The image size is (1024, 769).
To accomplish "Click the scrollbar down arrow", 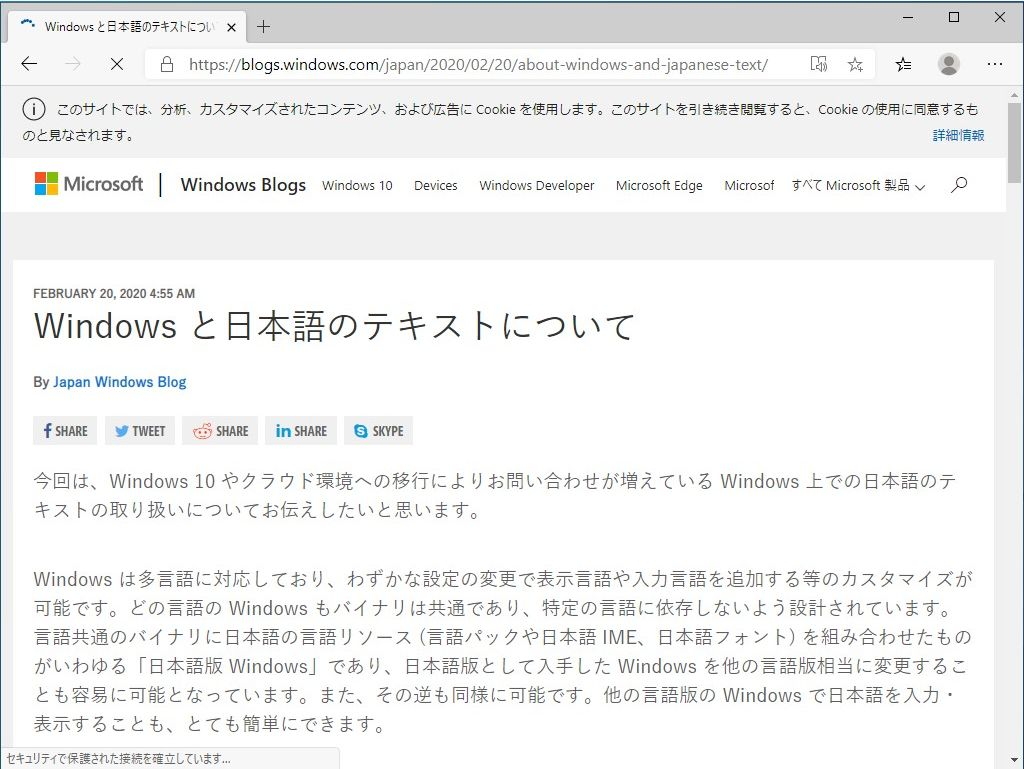I will 1014,760.
